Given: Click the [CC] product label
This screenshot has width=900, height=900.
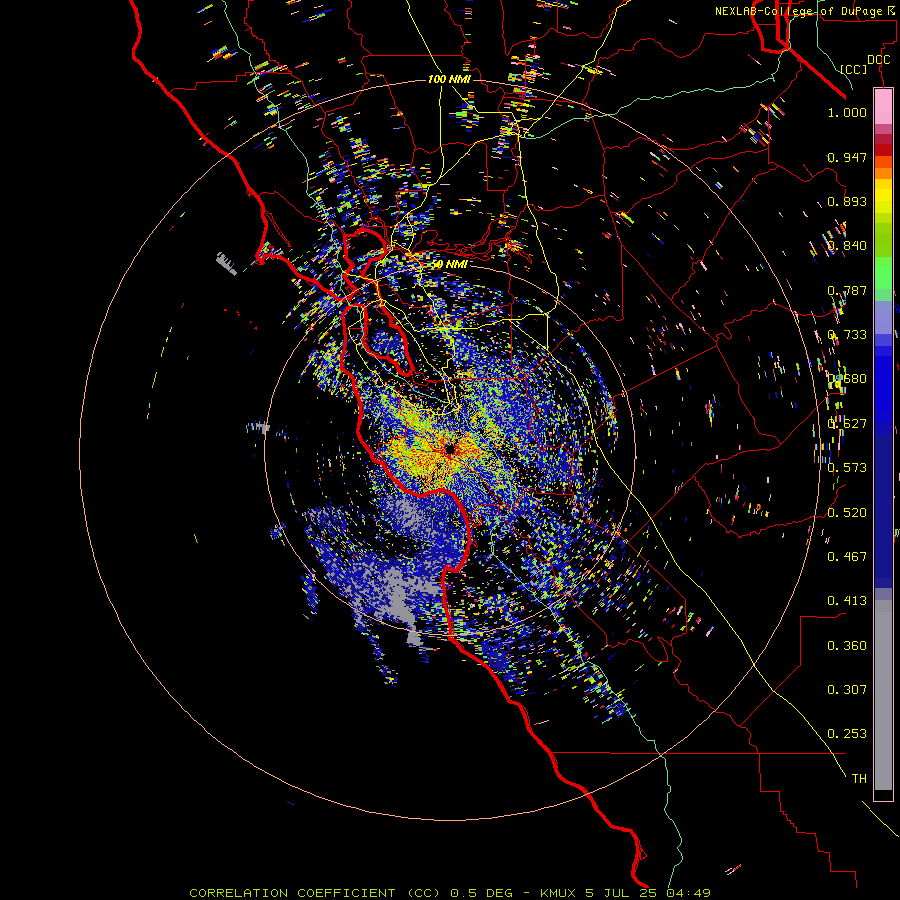Looking at the screenshot, I should 854,69.
